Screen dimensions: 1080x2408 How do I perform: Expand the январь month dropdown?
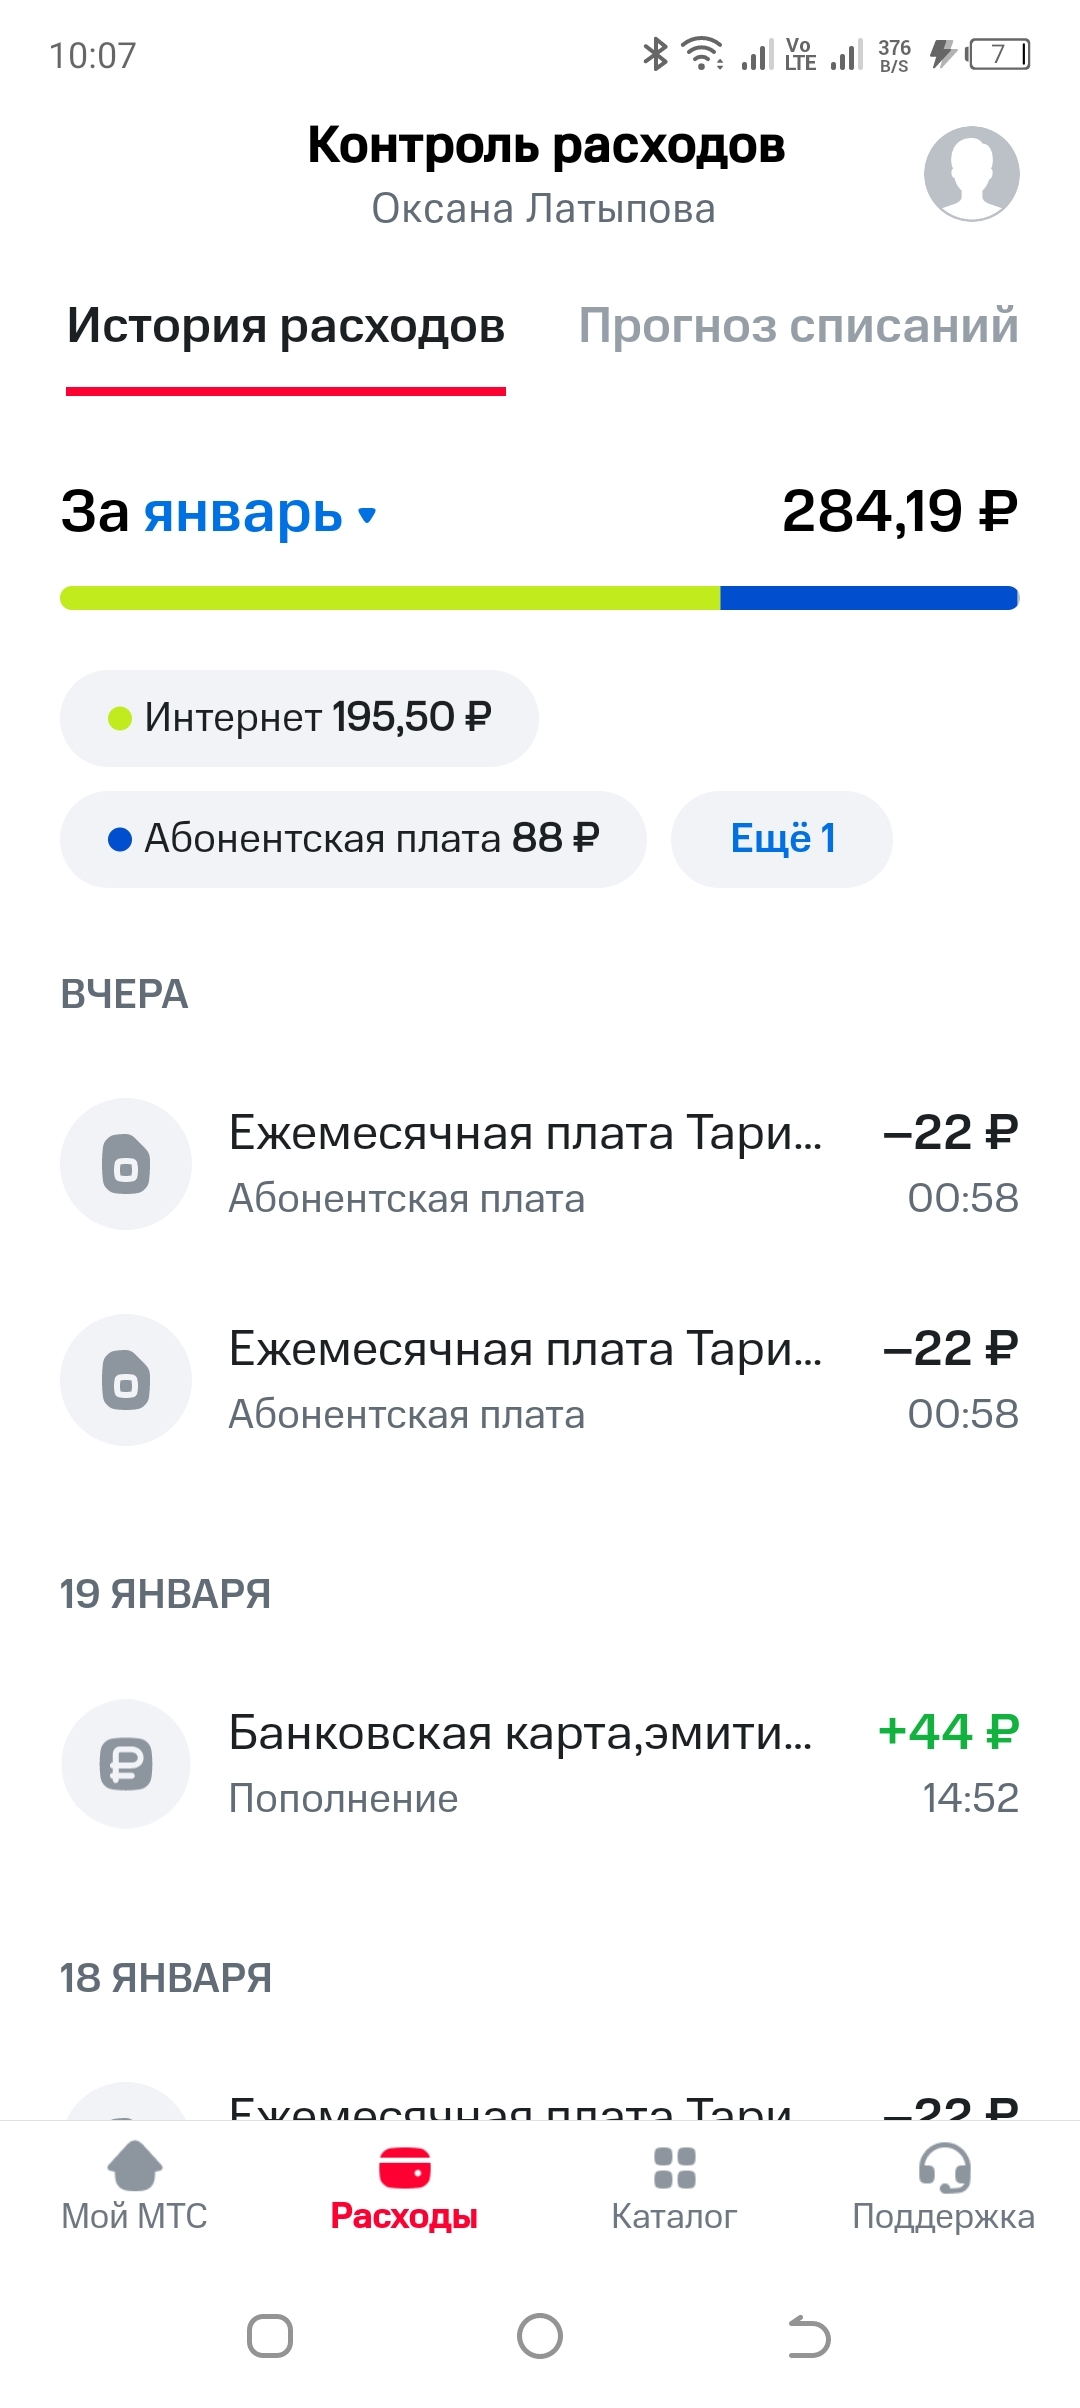tap(260, 514)
